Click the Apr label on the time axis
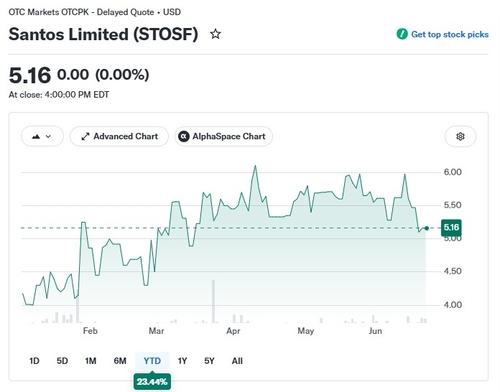The height and width of the screenshot is (392, 500). coord(233,331)
